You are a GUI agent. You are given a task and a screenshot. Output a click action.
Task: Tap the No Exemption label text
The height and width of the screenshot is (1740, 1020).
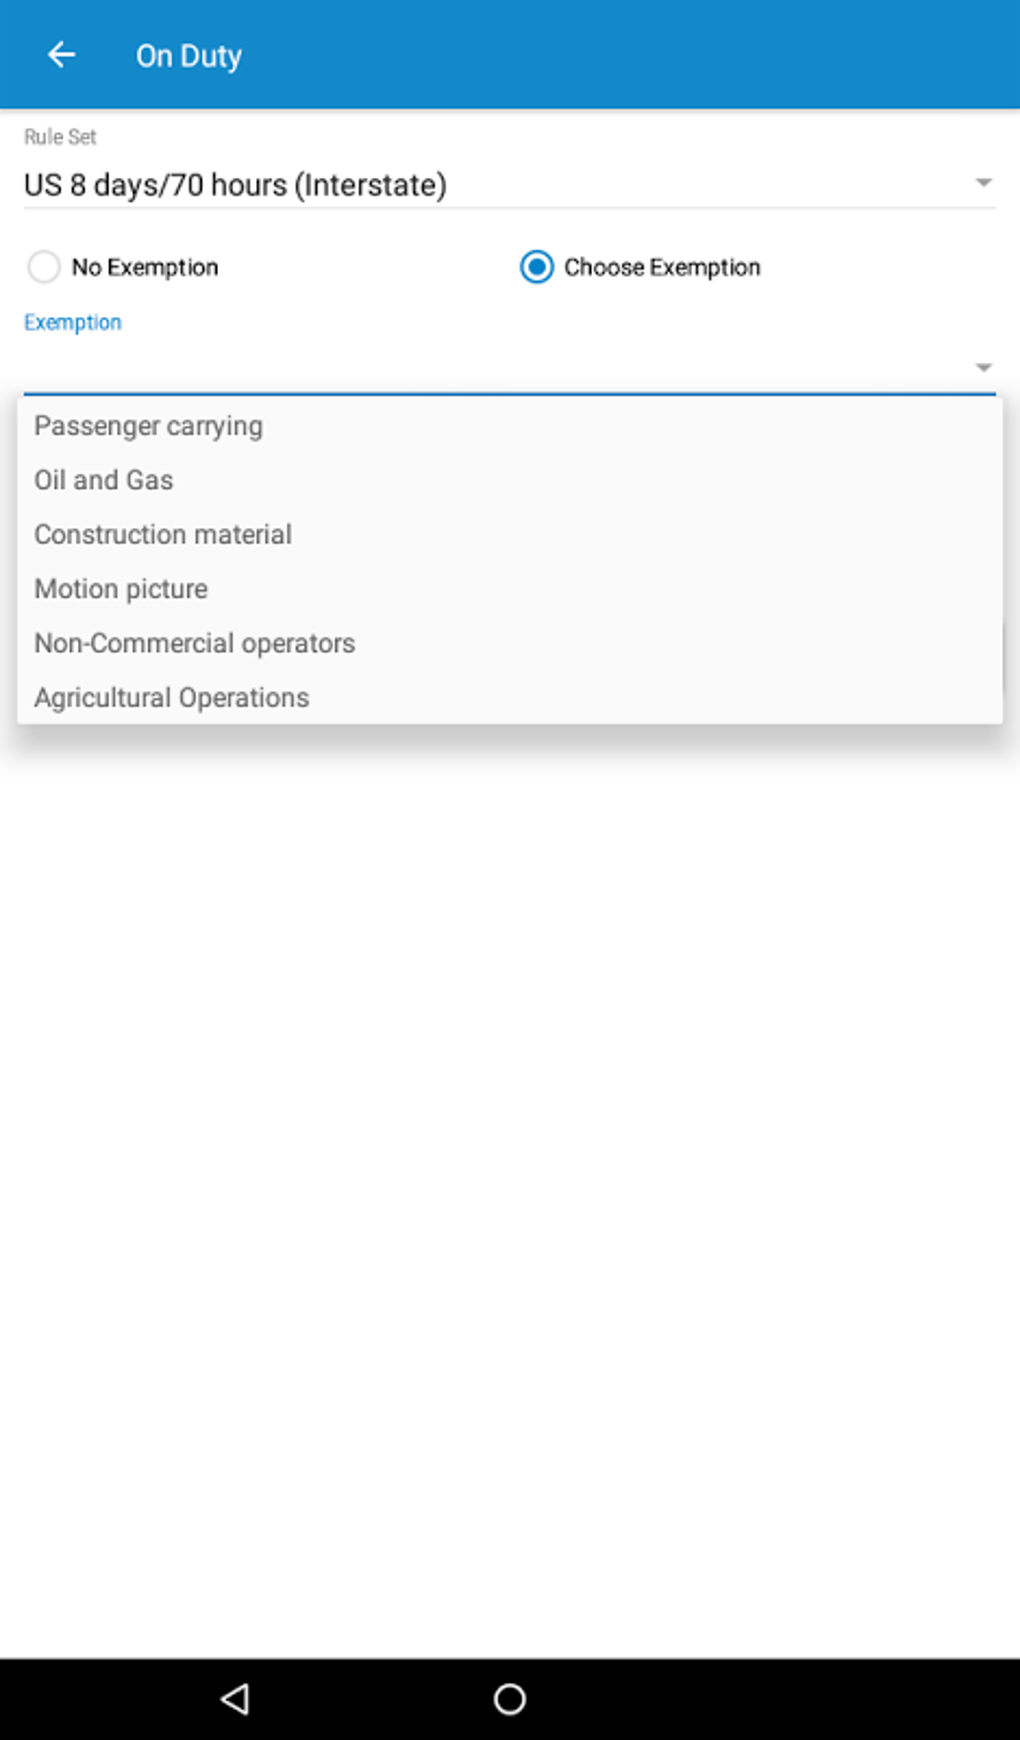coord(145,267)
